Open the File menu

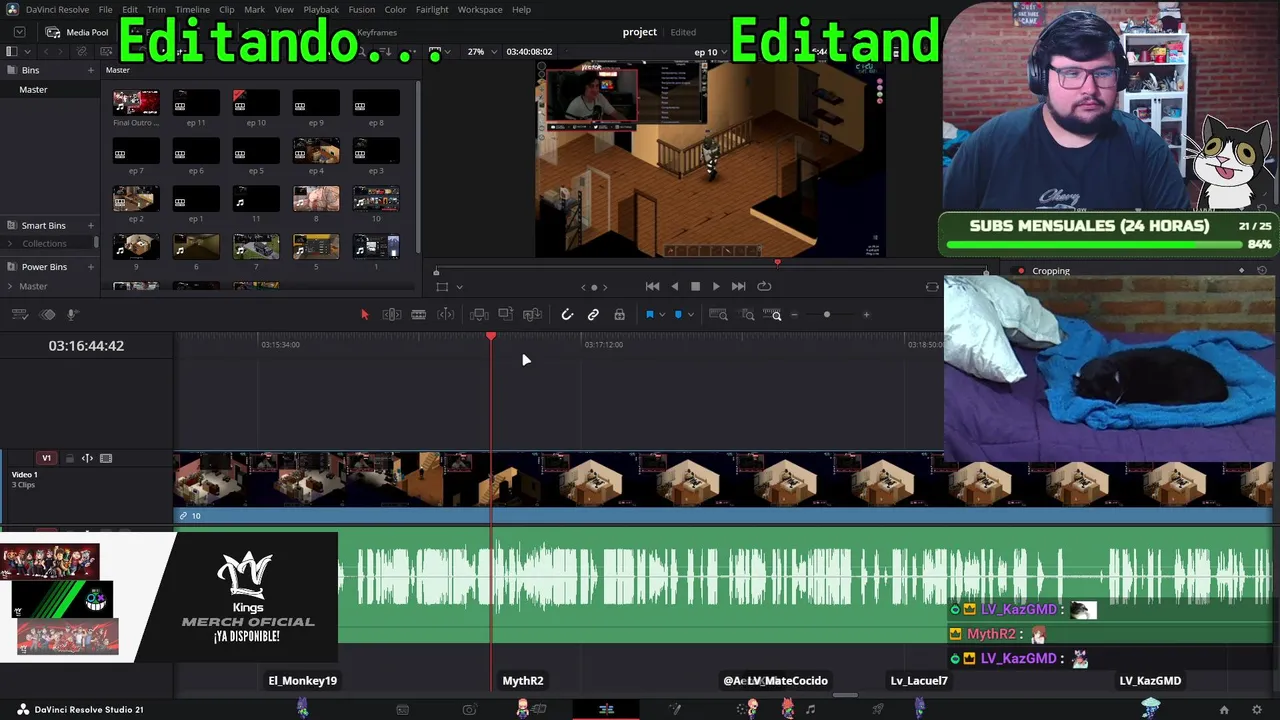[x=105, y=10]
